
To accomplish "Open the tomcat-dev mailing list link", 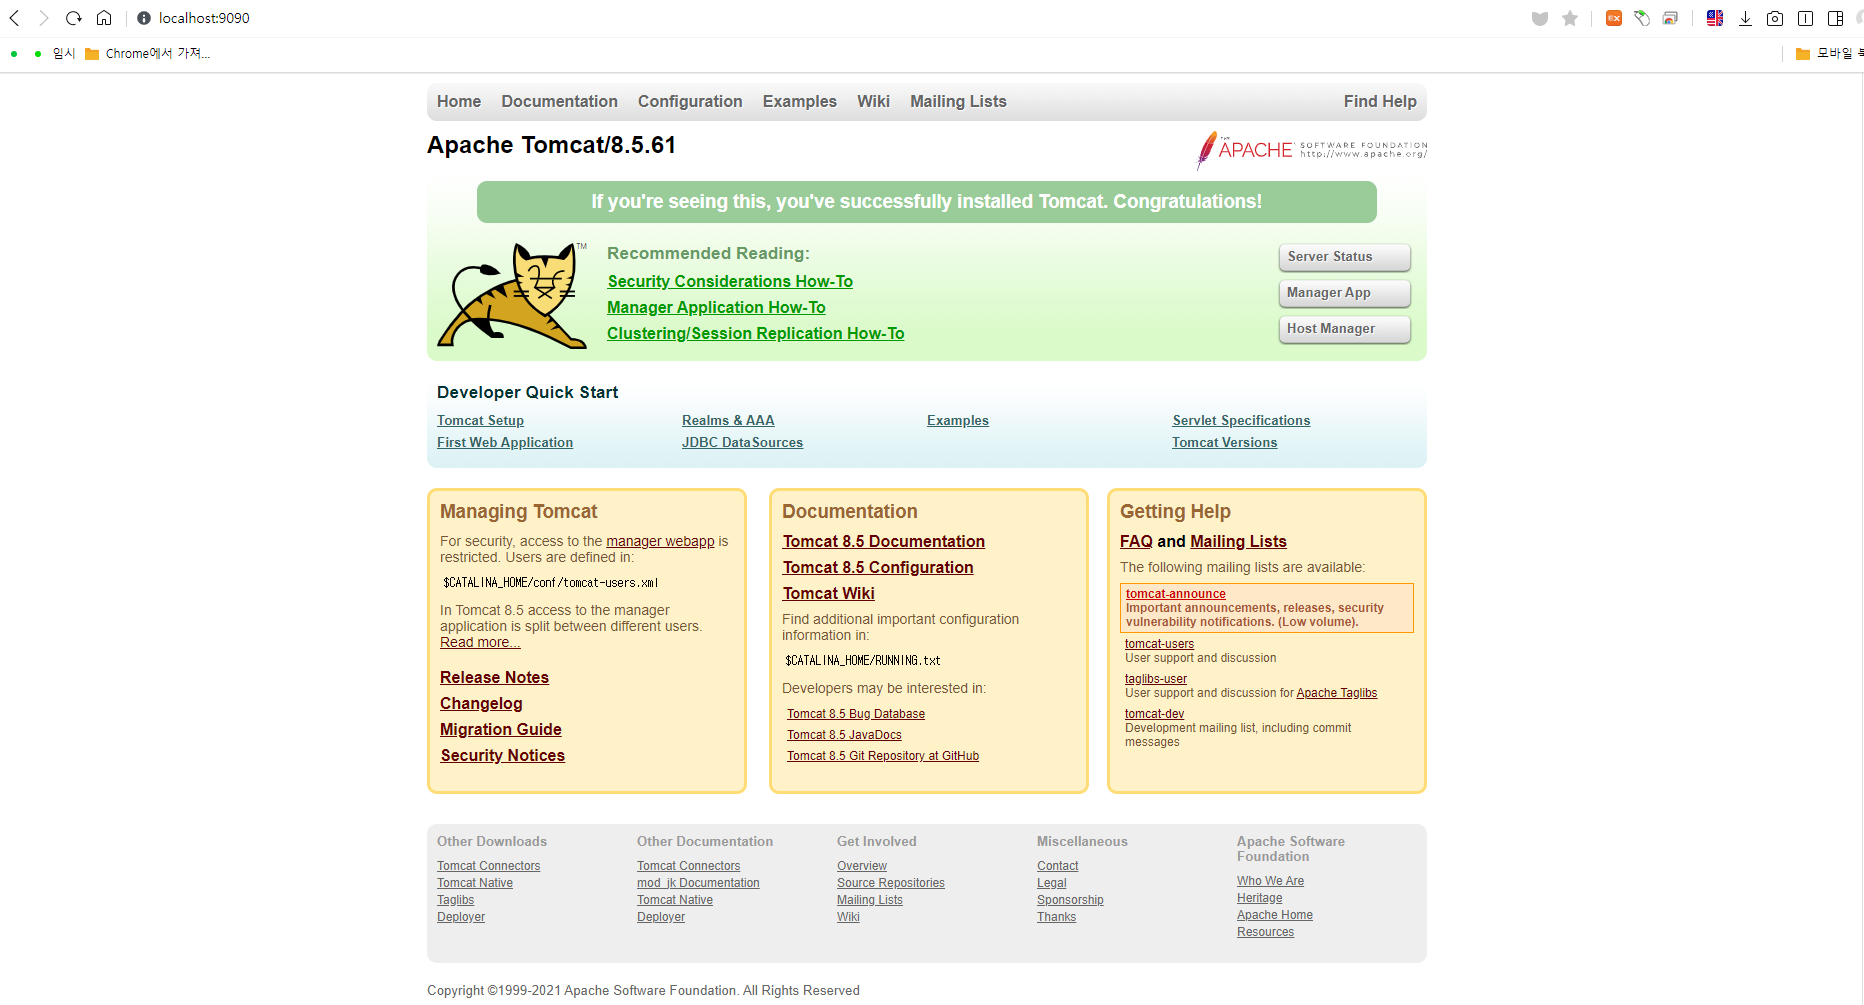I will pyautogui.click(x=1154, y=714).
